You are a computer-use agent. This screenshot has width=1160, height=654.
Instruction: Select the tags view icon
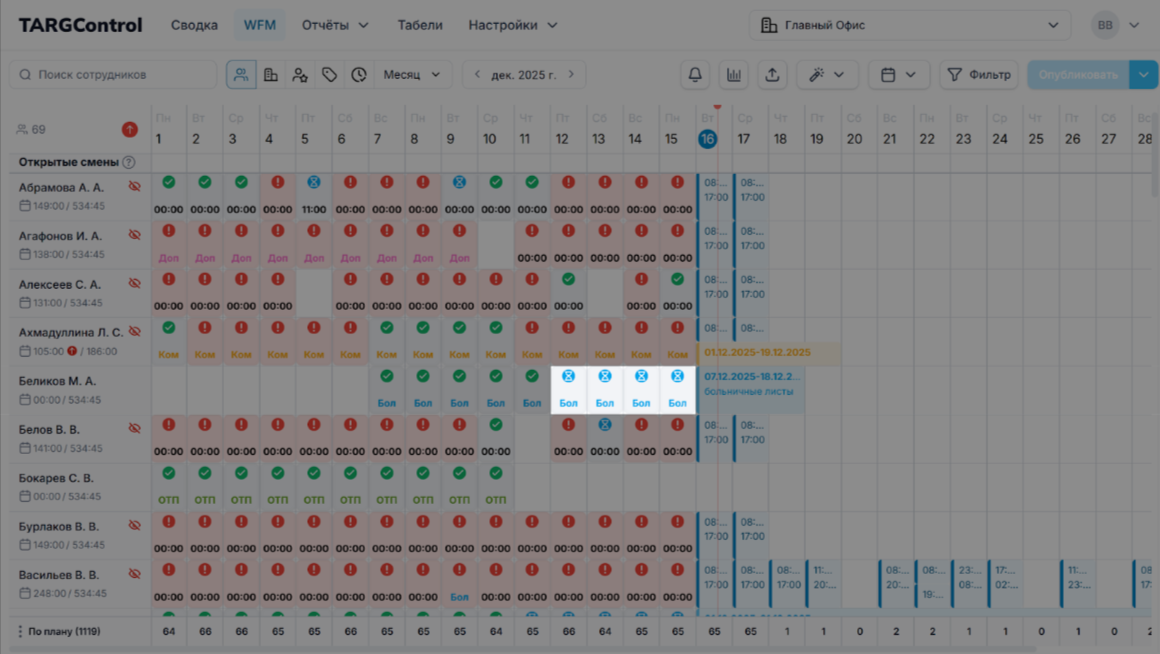(329, 75)
